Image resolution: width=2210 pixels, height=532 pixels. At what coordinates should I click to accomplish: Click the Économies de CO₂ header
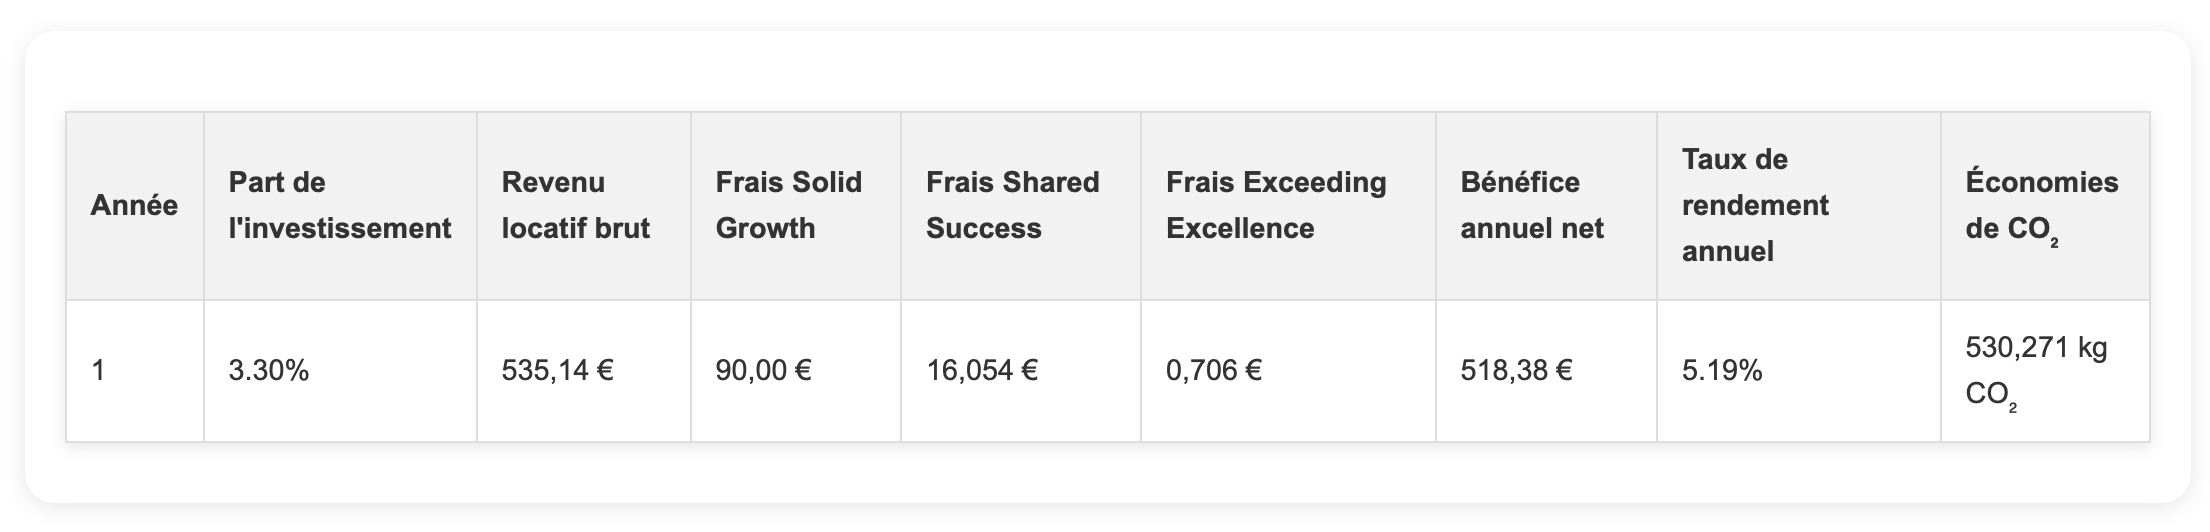2042,206
